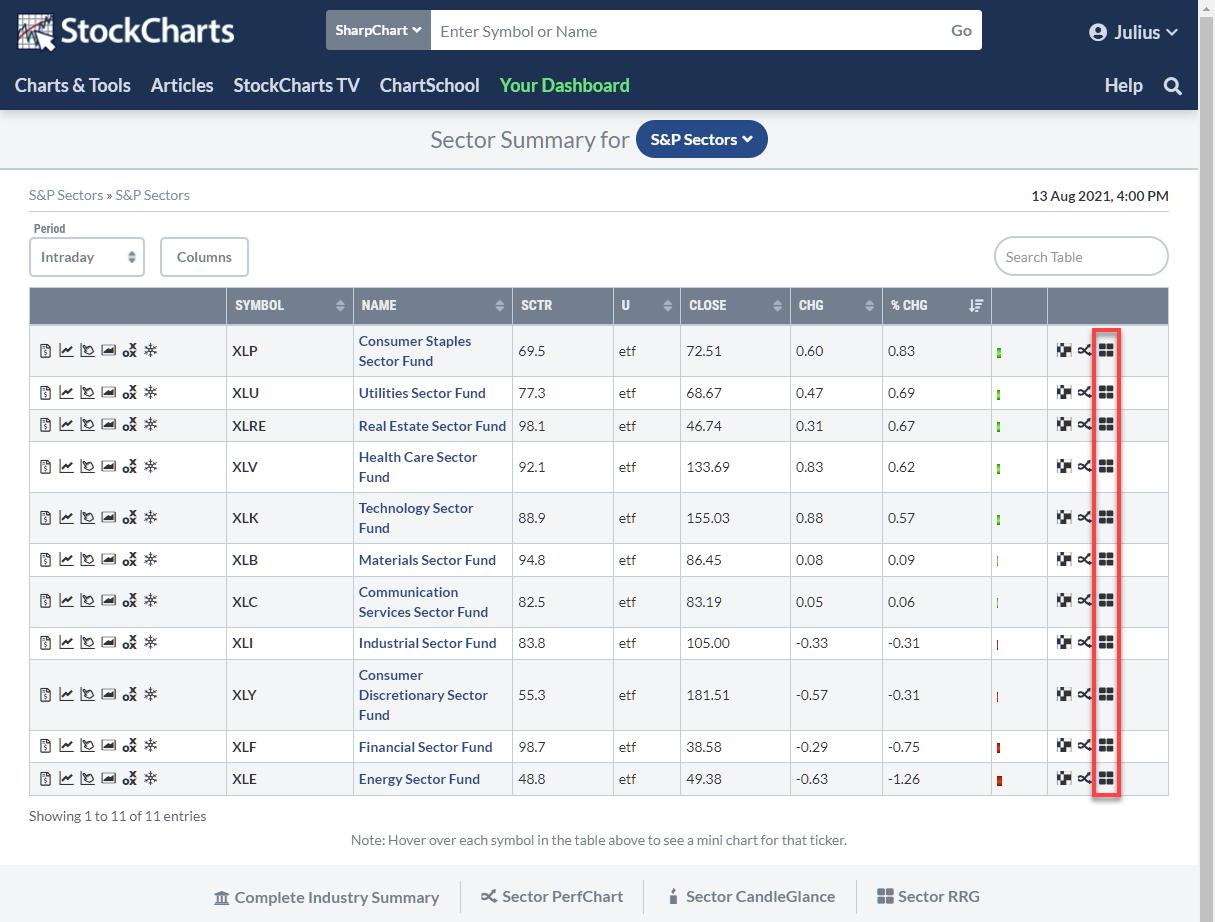Viewport: 1215px width, 922px height.
Task: Open the line chart icon for XLV
Action: [x=66, y=466]
